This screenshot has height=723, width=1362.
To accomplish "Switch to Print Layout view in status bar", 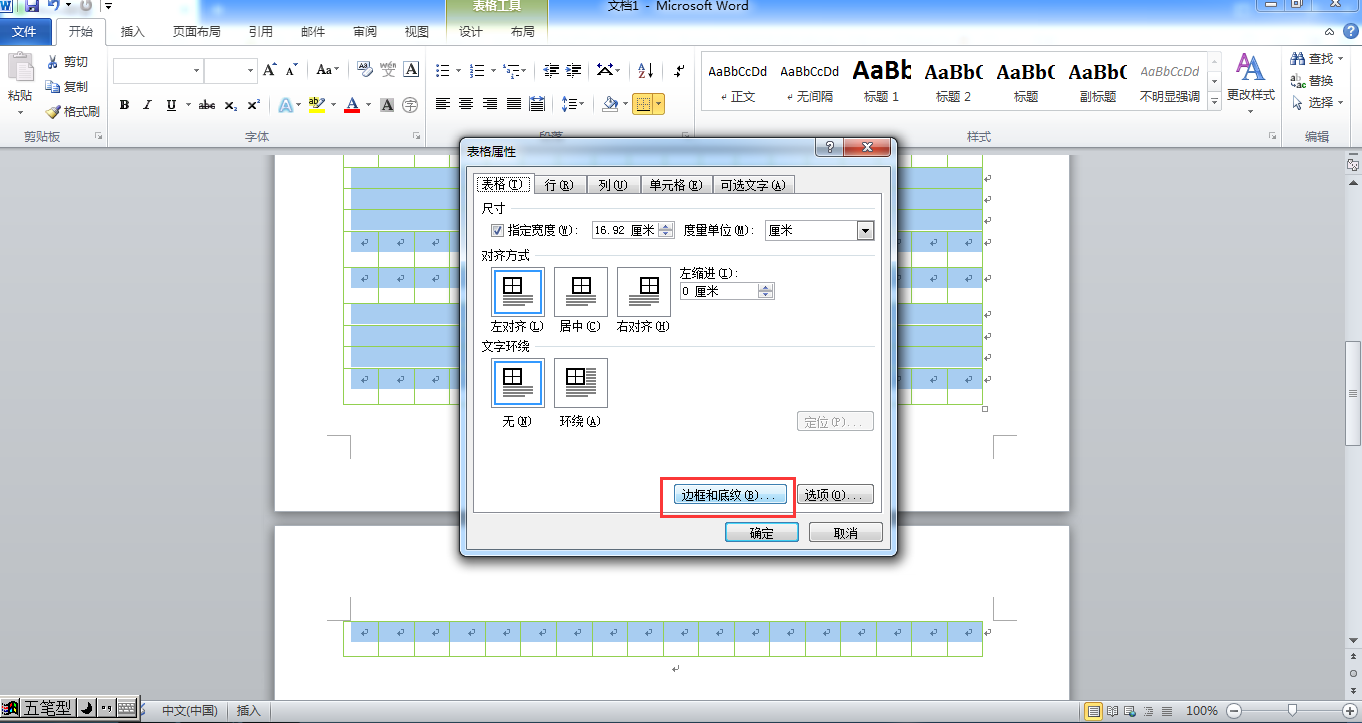I will pyautogui.click(x=1094, y=711).
